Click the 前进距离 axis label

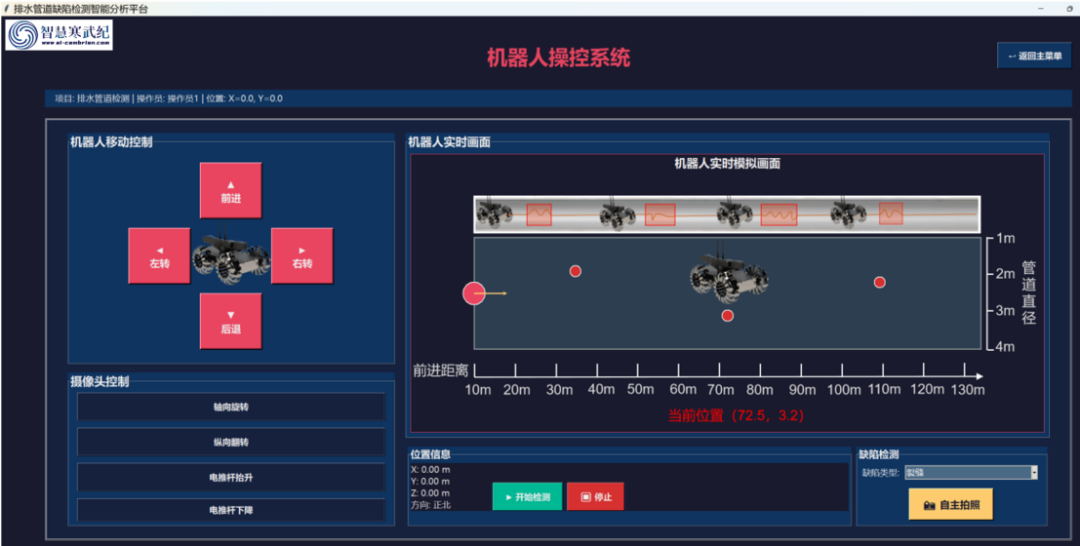pos(441,370)
